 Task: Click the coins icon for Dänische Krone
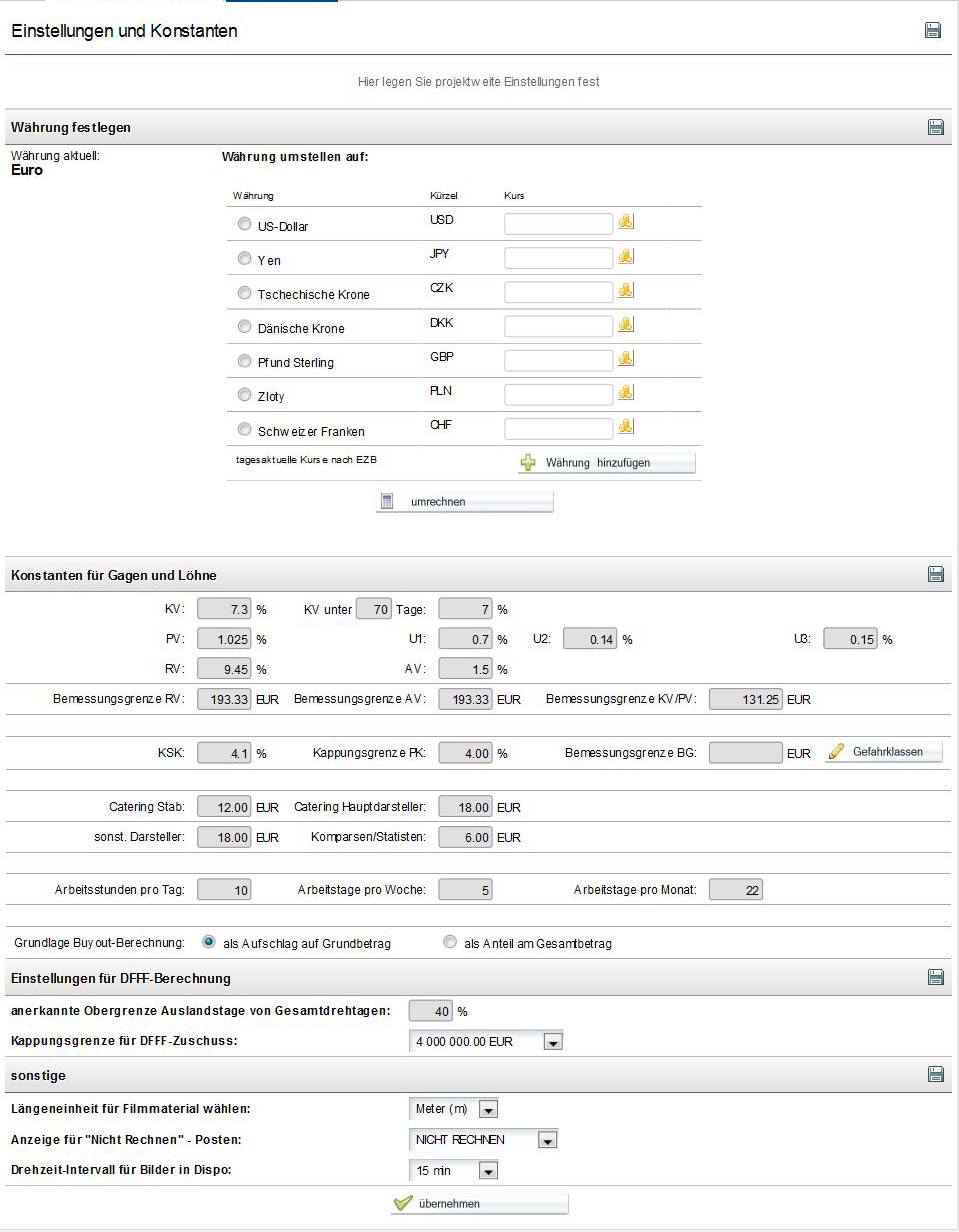coord(626,325)
